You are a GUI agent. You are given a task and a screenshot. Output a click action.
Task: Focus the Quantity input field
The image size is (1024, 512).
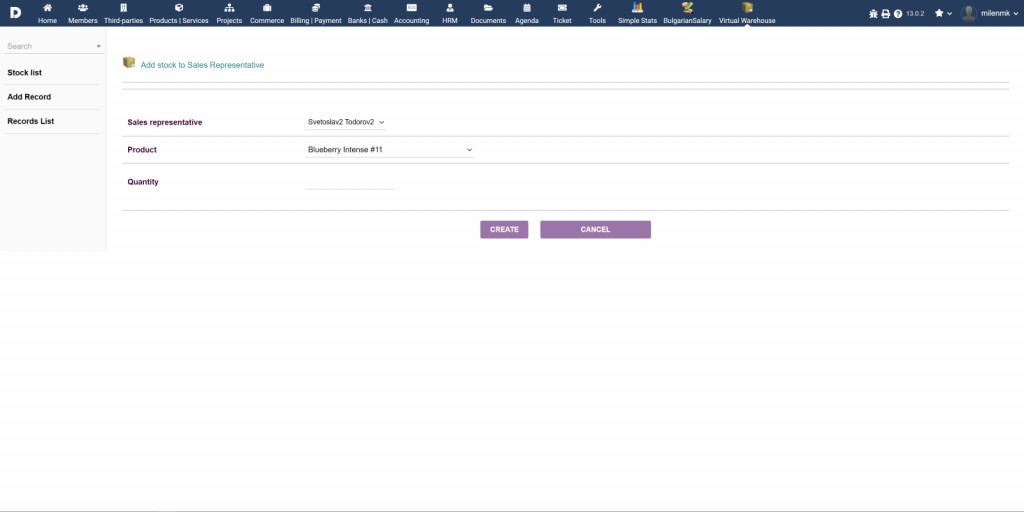[x=350, y=182]
